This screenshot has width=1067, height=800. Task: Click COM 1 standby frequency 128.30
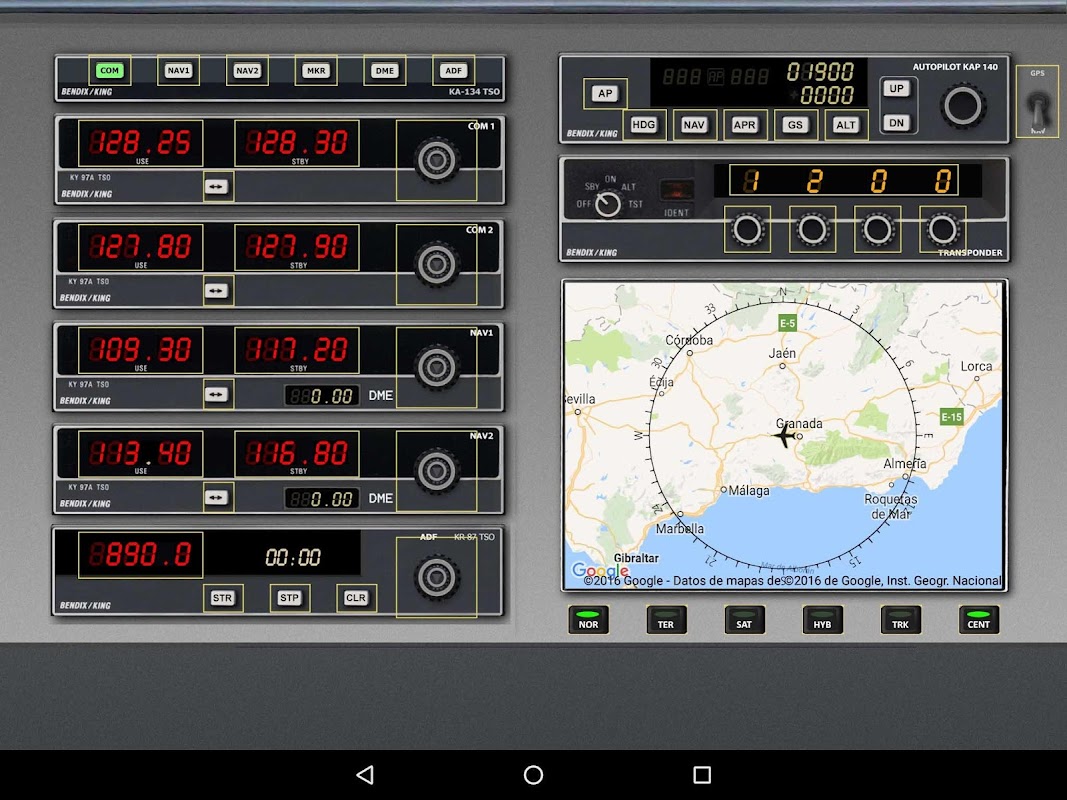pyautogui.click(x=297, y=143)
